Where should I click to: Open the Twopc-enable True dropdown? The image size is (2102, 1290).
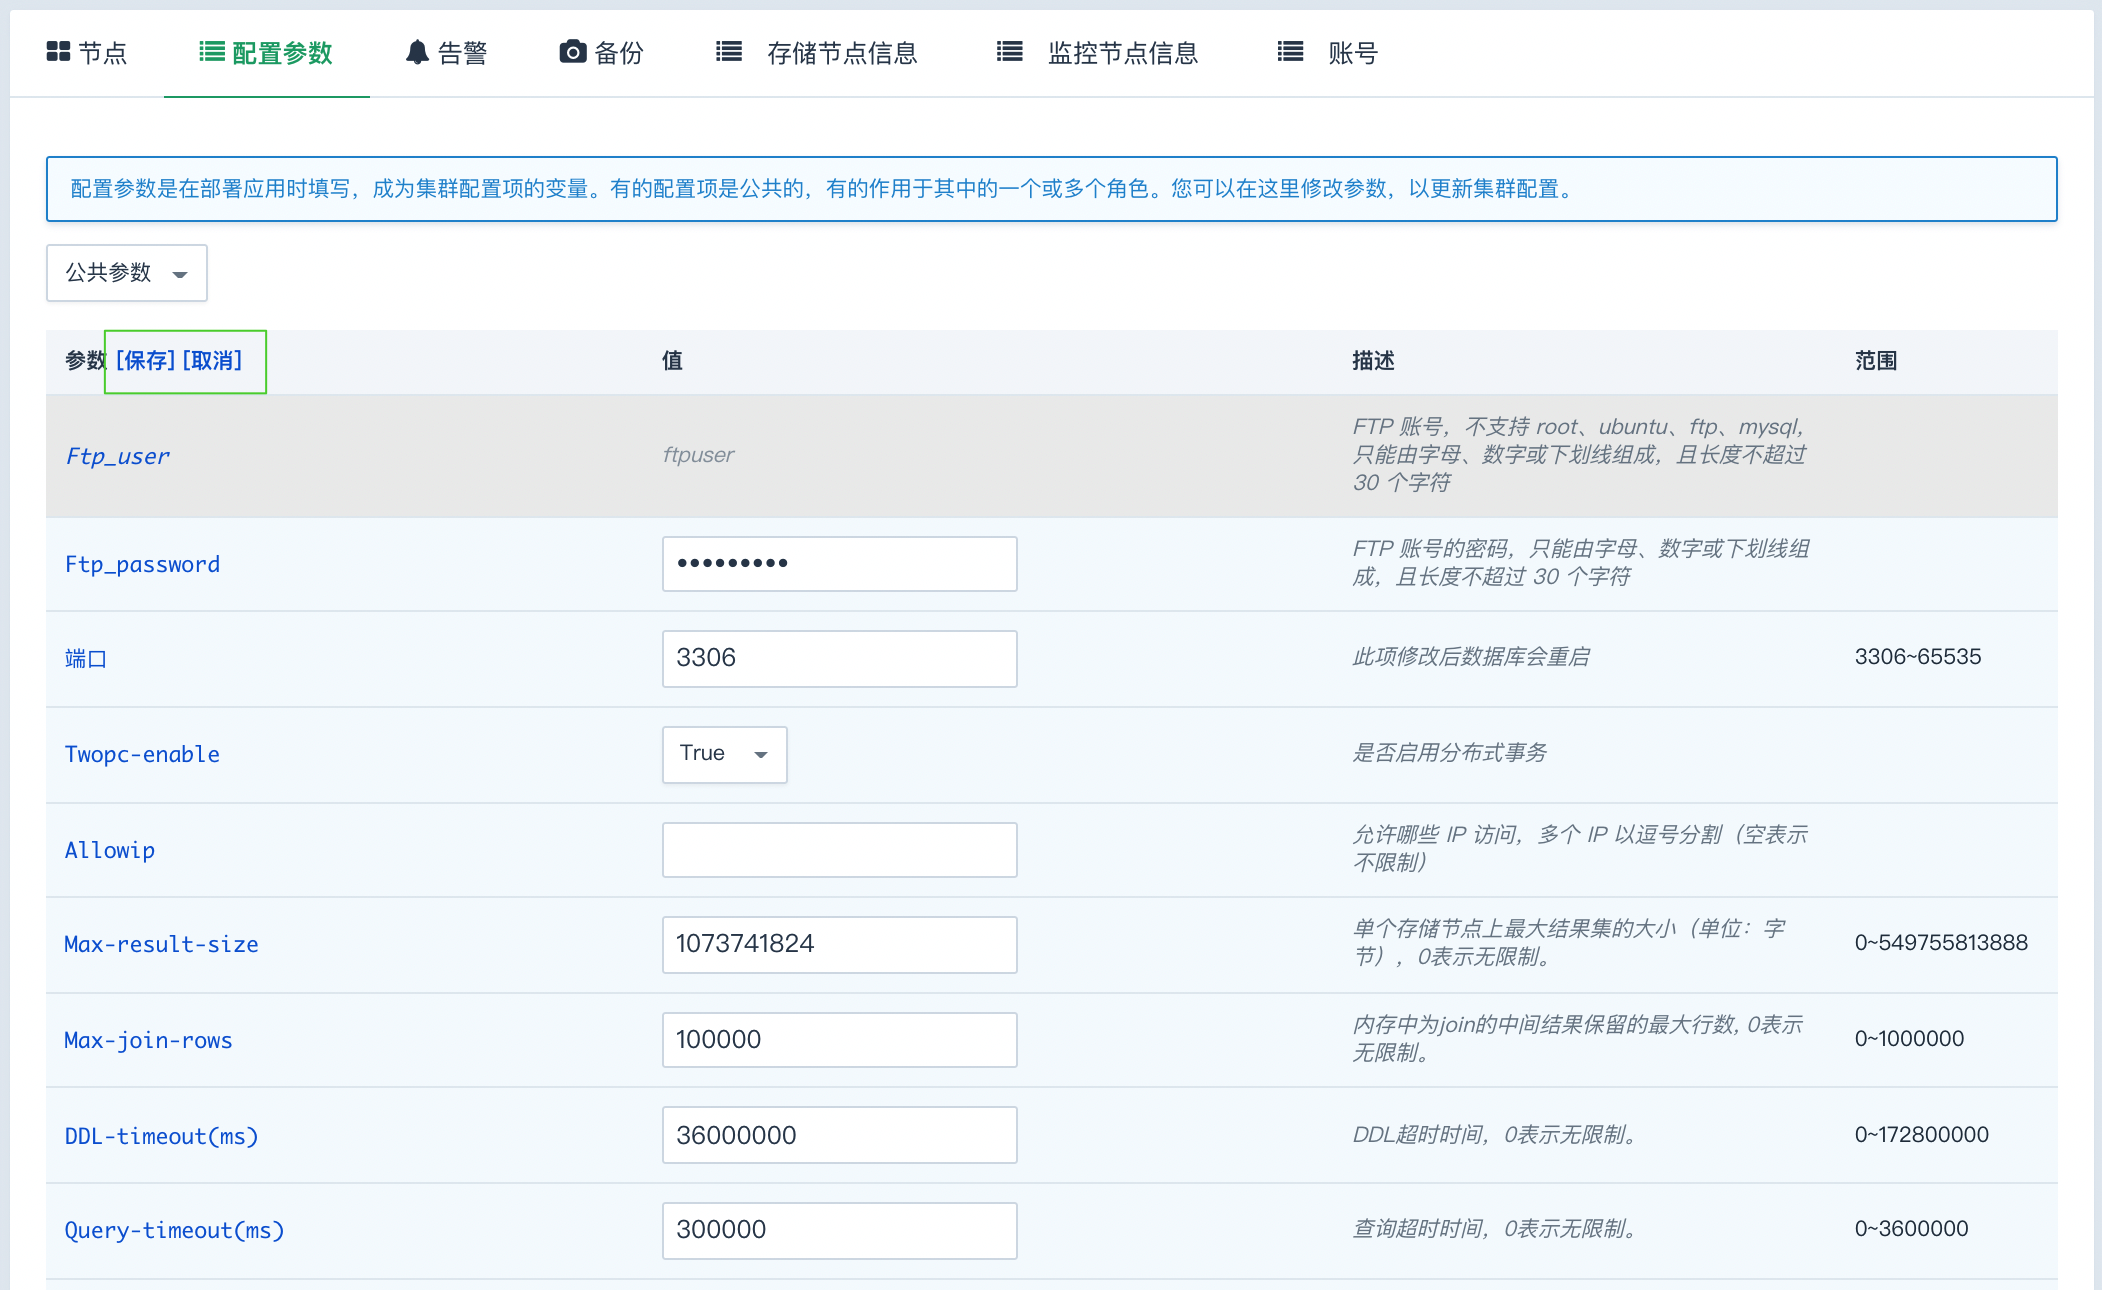click(x=725, y=754)
